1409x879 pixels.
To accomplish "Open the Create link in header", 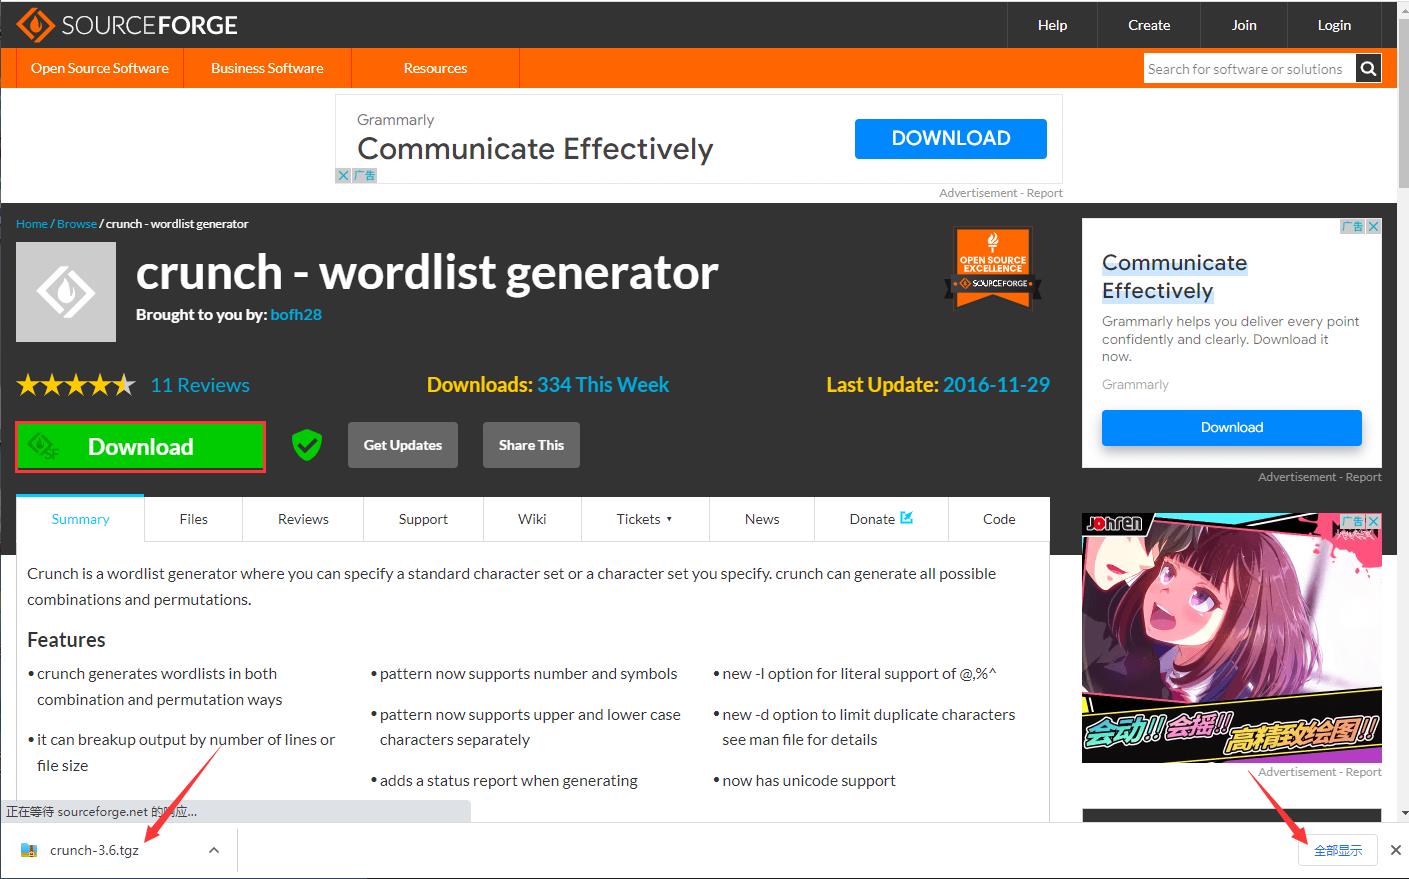I will [1149, 25].
